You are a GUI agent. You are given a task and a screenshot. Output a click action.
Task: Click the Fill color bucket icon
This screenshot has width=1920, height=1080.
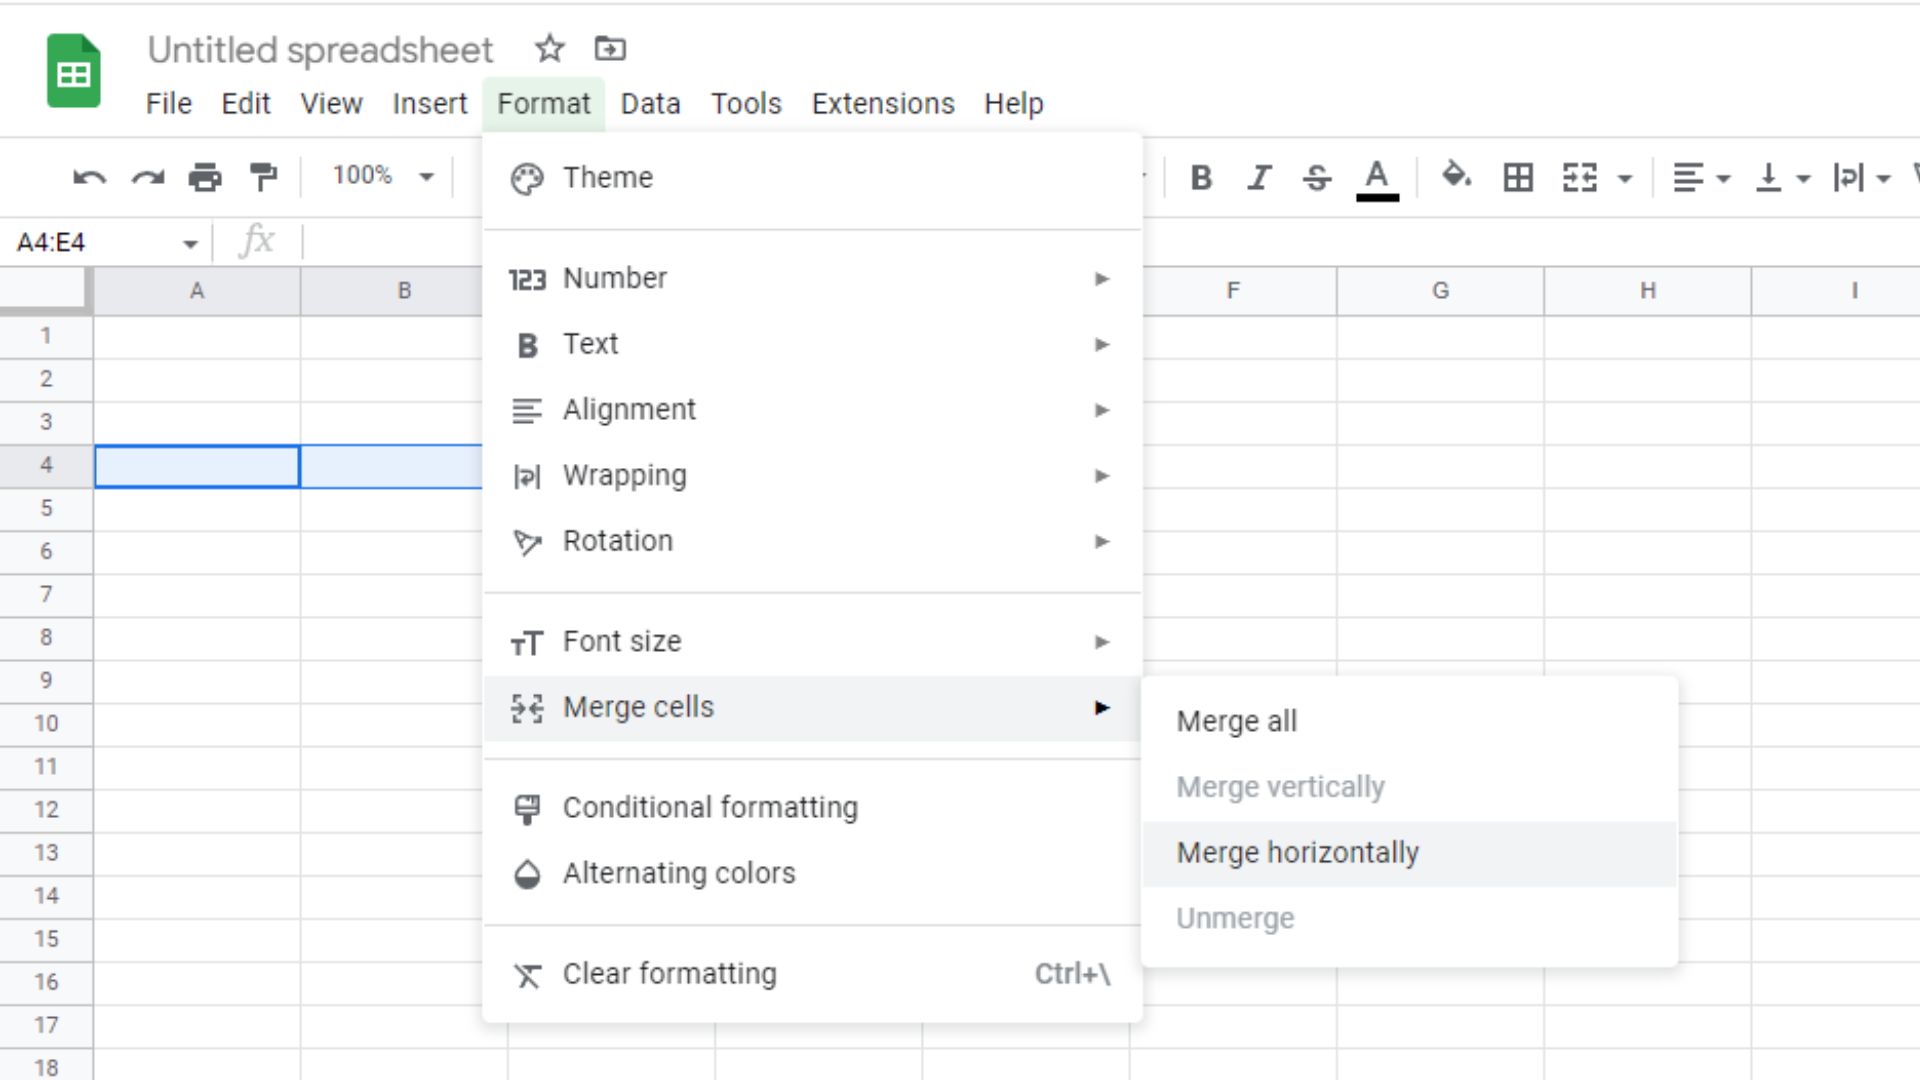pyautogui.click(x=1453, y=175)
